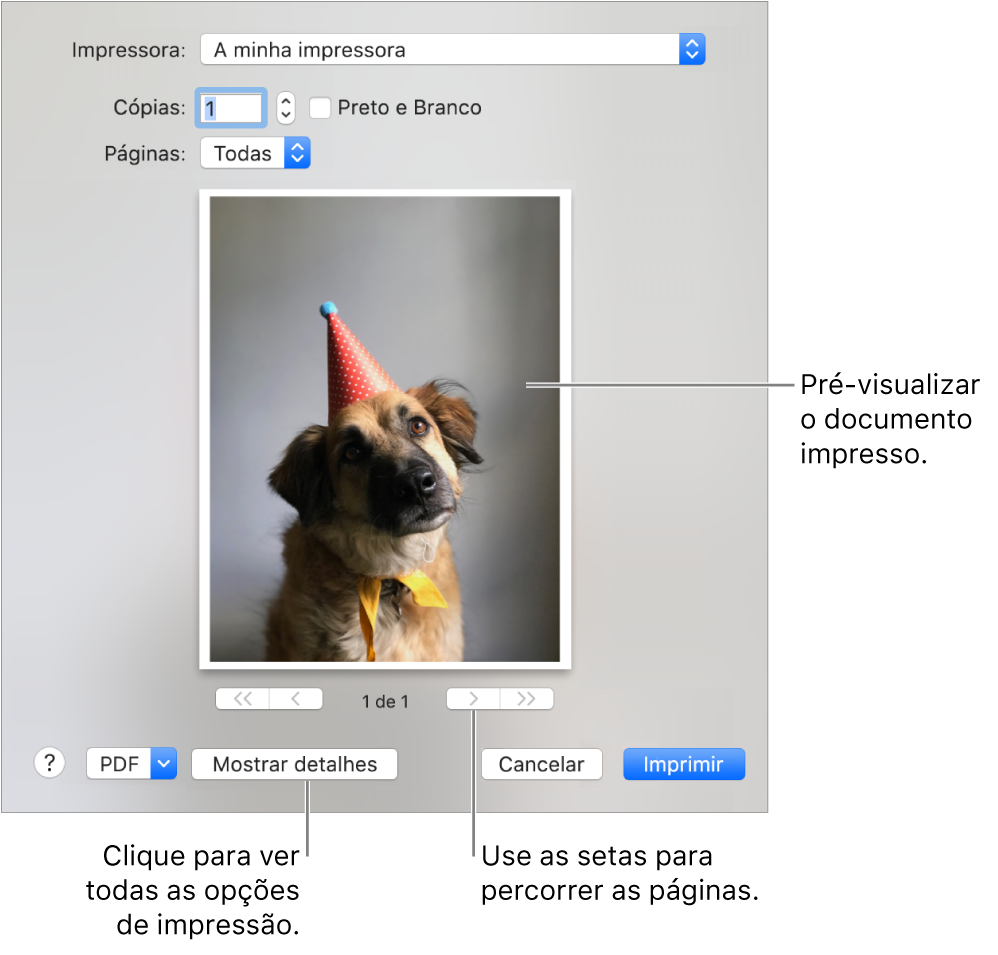998x955 pixels.
Task: Open the PDF export menu
Action: [131, 763]
